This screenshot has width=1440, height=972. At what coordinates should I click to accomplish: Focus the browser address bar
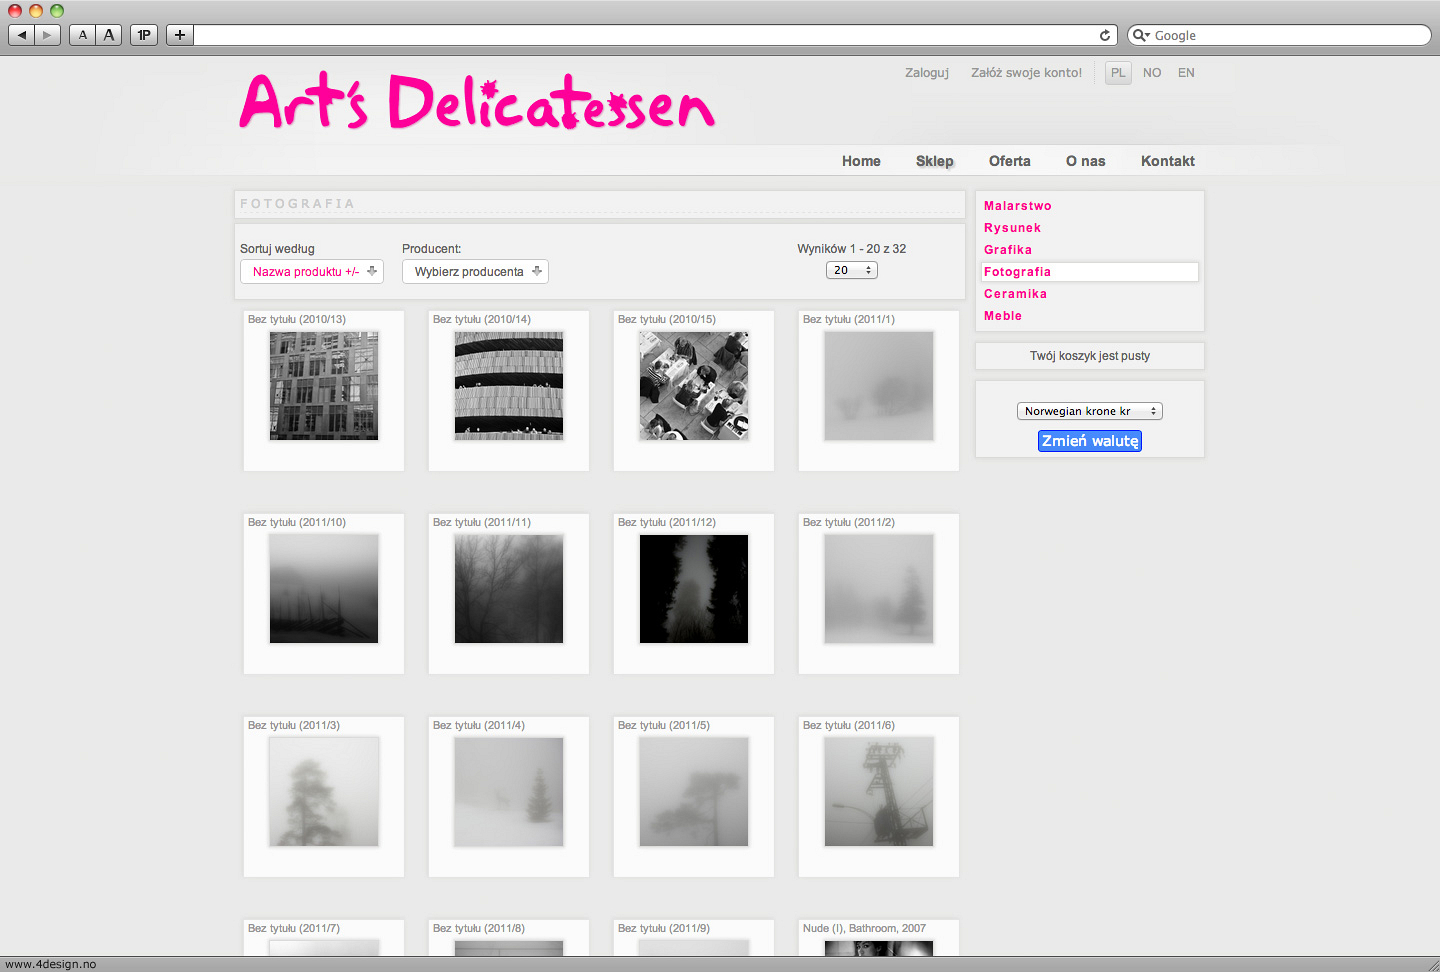click(x=645, y=35)
